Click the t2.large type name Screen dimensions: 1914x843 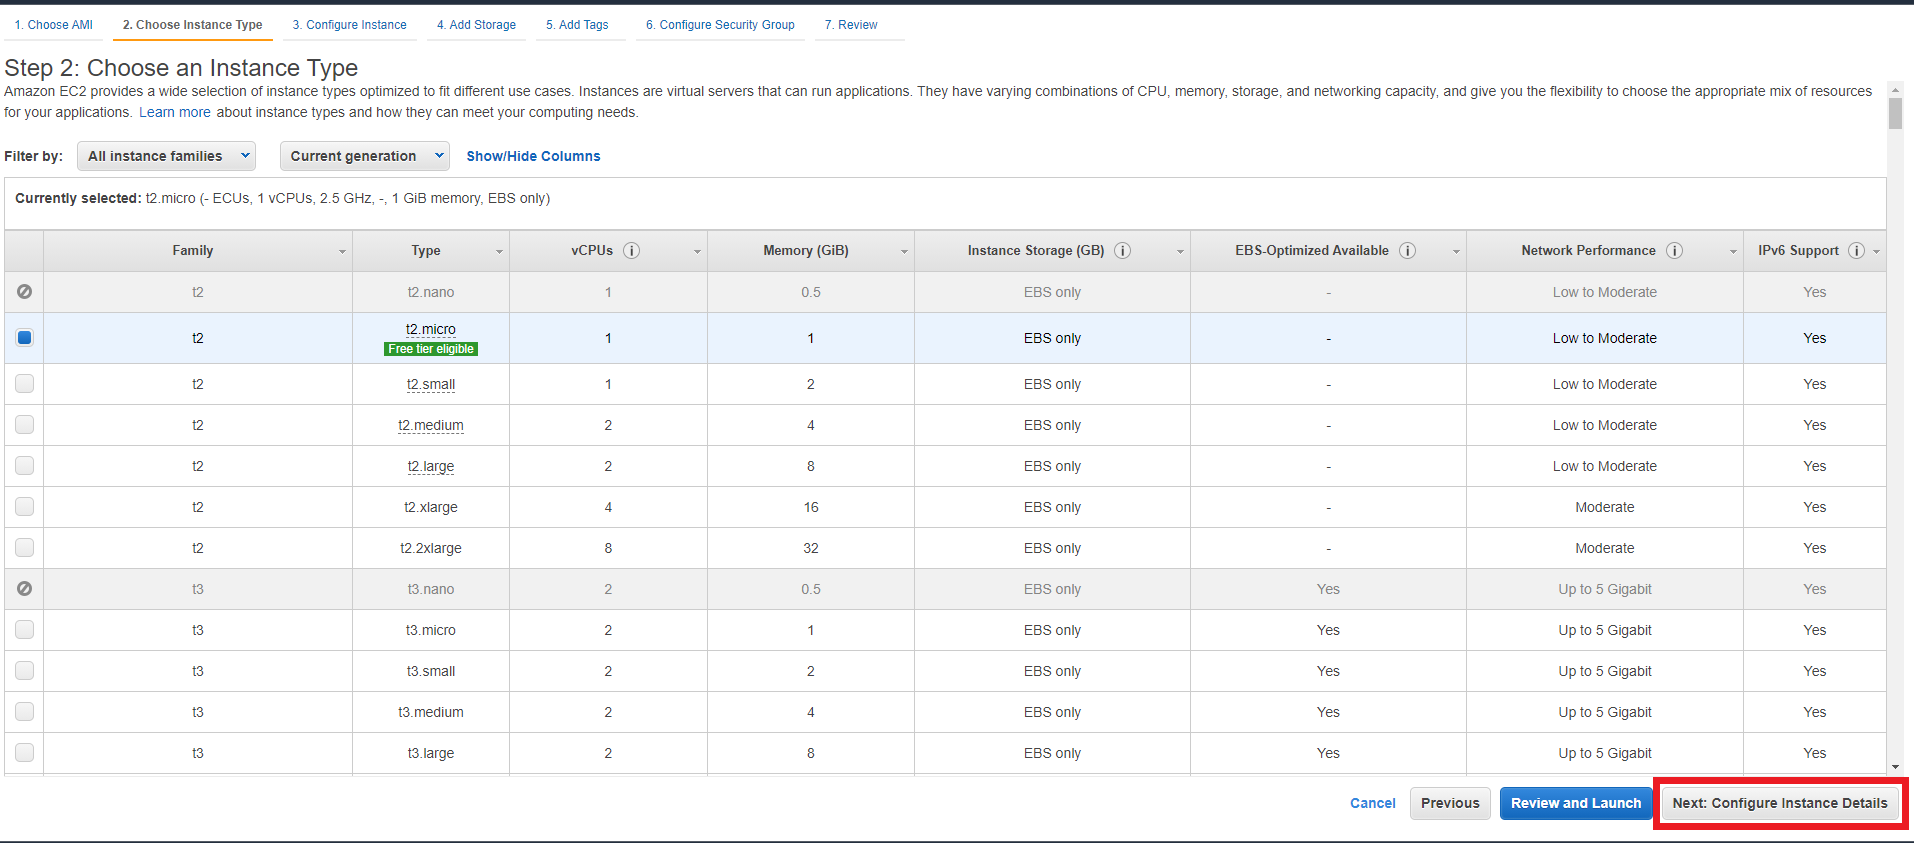[431, 466]
